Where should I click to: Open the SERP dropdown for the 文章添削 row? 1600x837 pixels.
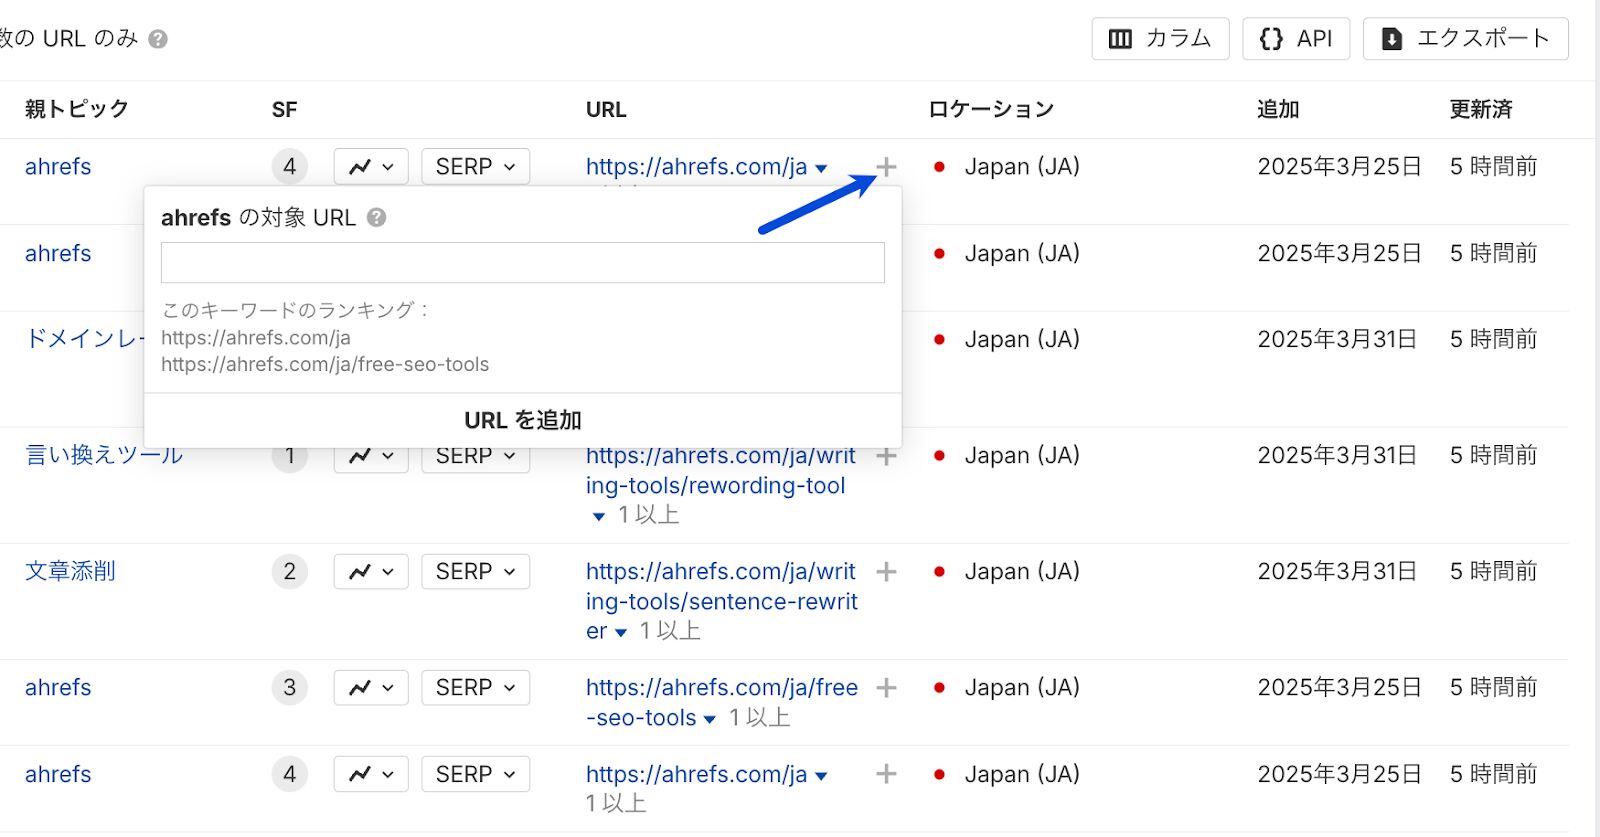click(475, 572)
